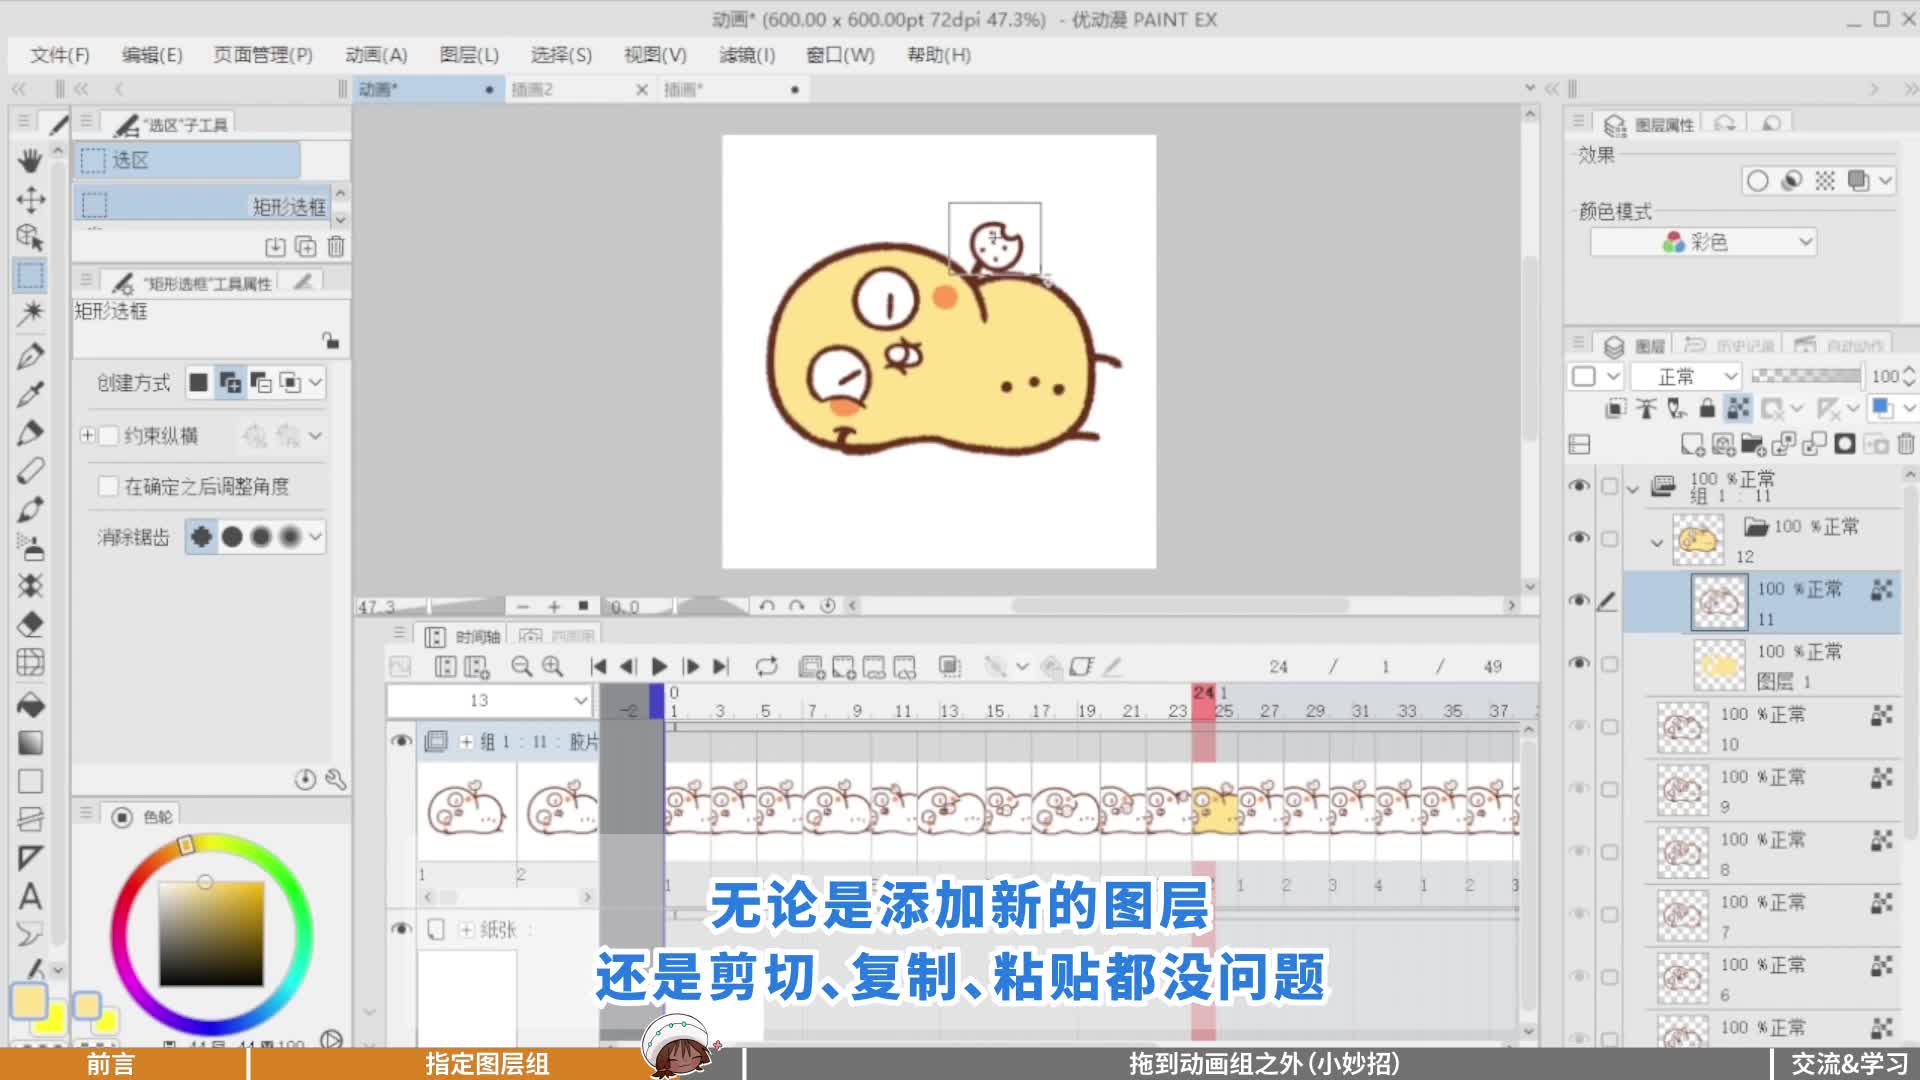
Task: Enable the 约束纵横 checkbox
Action: tap(109, 435)
